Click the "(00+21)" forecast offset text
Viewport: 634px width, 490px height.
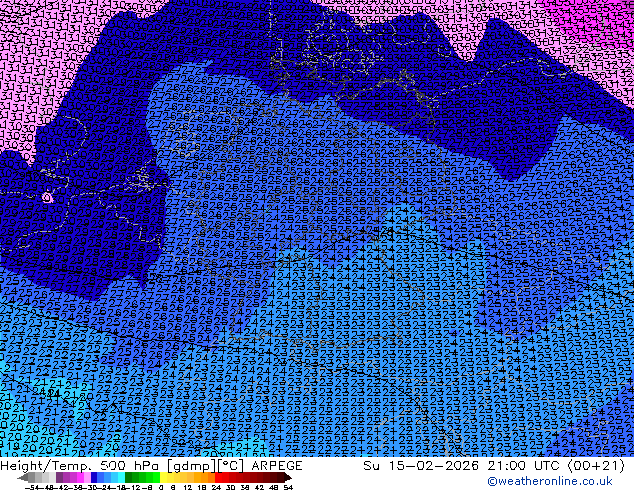tap(596, 466)
